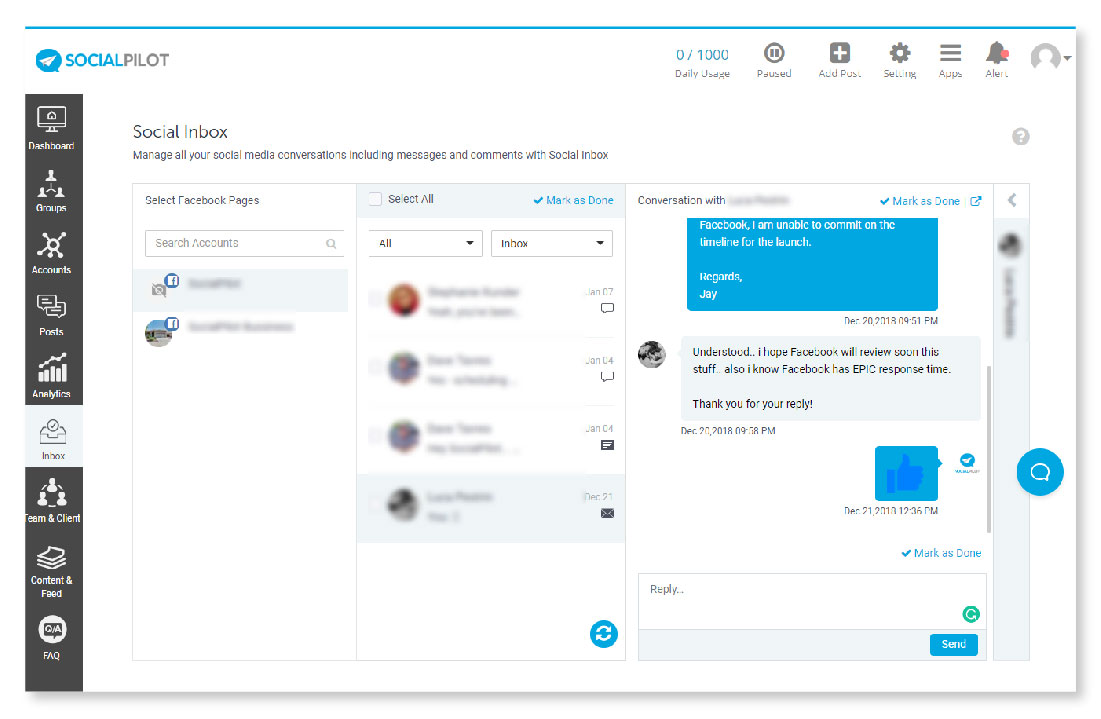The image size is (1101, 719).
Task: Open the Dashboard from the sidebar
Action: coord(51,128)
